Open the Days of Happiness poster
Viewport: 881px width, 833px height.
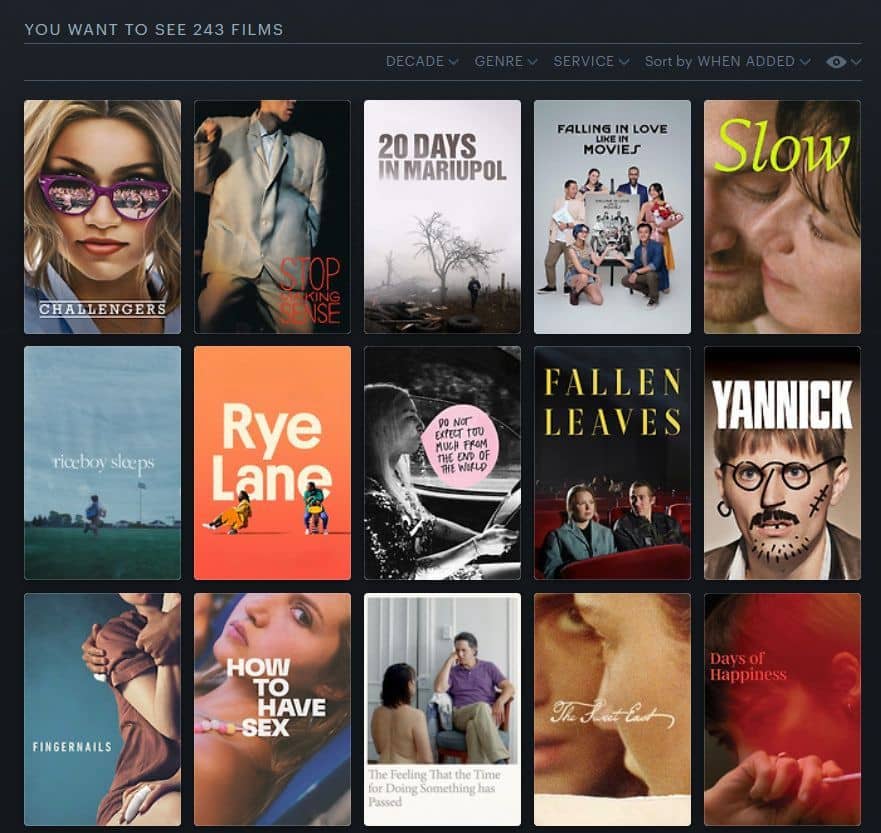pyautogui.click(x=782, y=709)
